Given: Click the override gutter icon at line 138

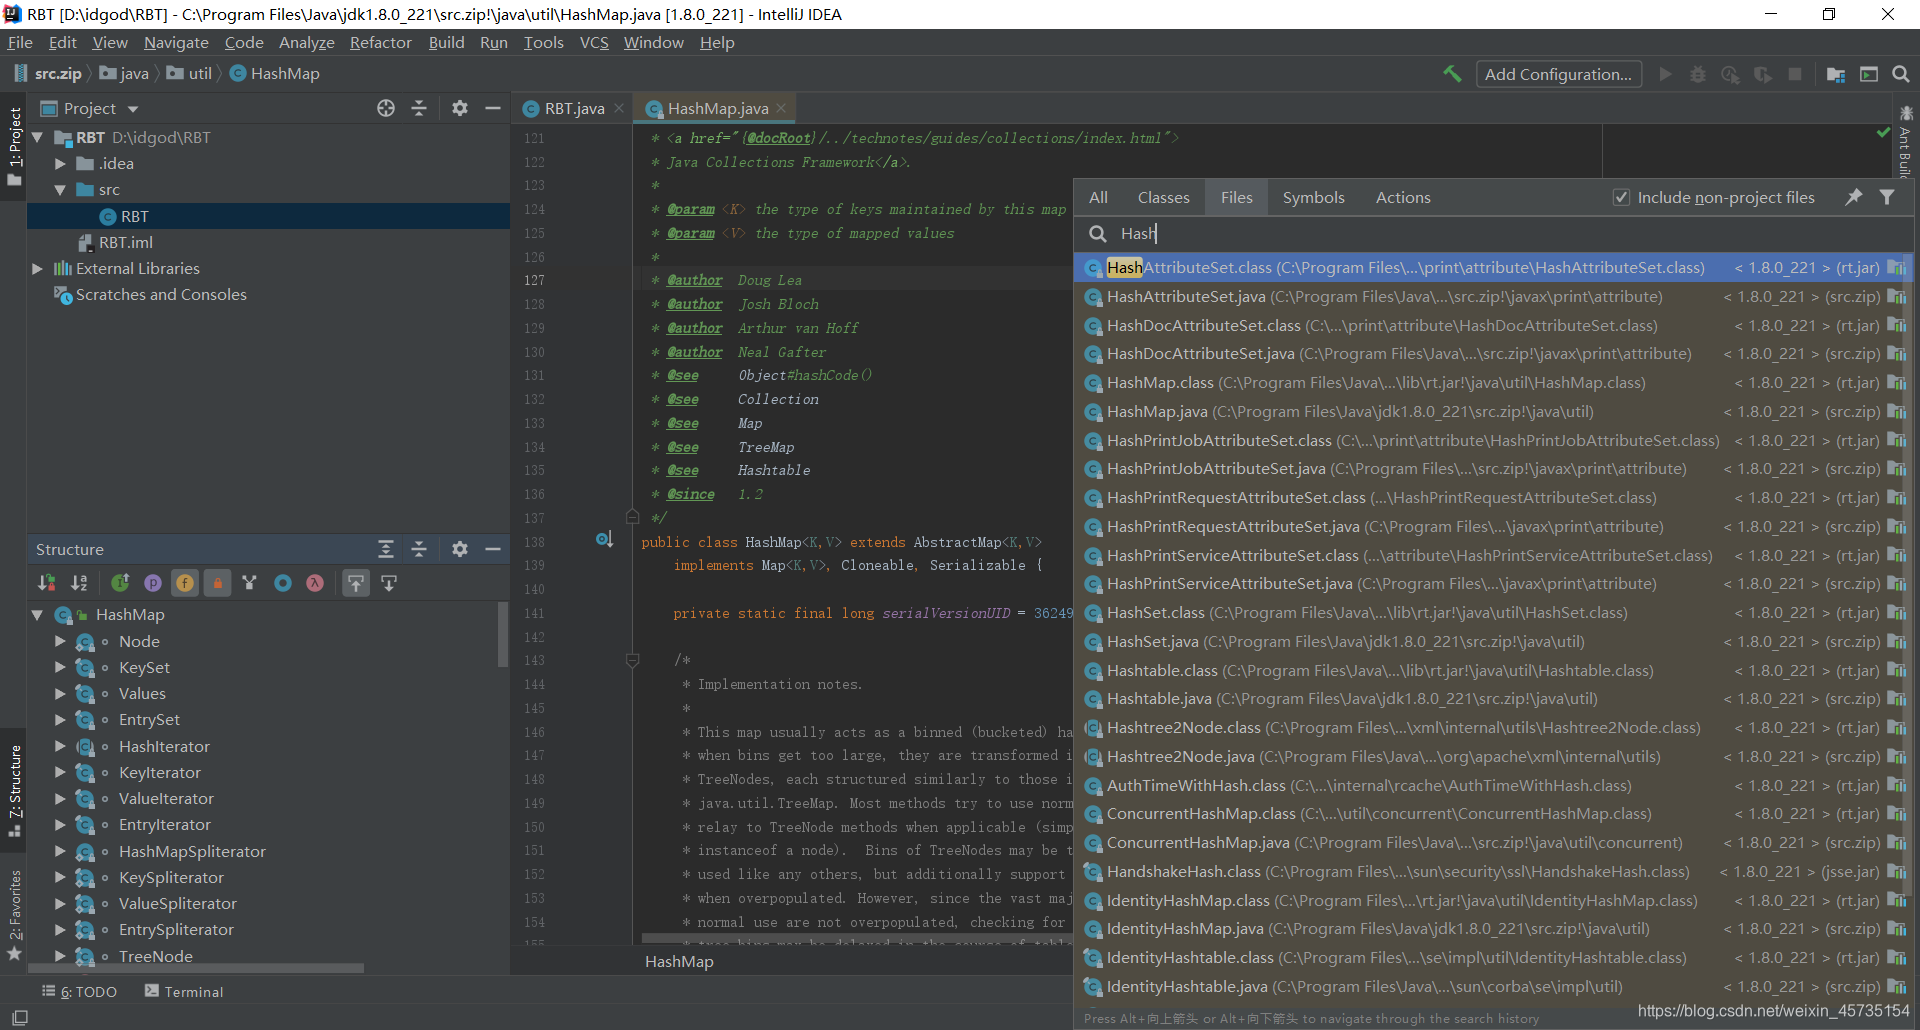Looking at the screenshot, I should pos(604,540).
